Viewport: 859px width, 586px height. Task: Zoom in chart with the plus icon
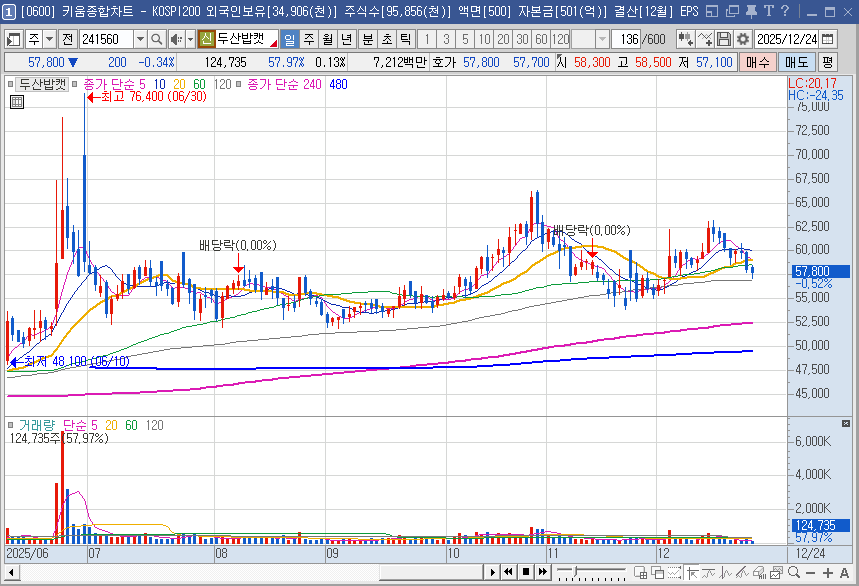[828, 573]
